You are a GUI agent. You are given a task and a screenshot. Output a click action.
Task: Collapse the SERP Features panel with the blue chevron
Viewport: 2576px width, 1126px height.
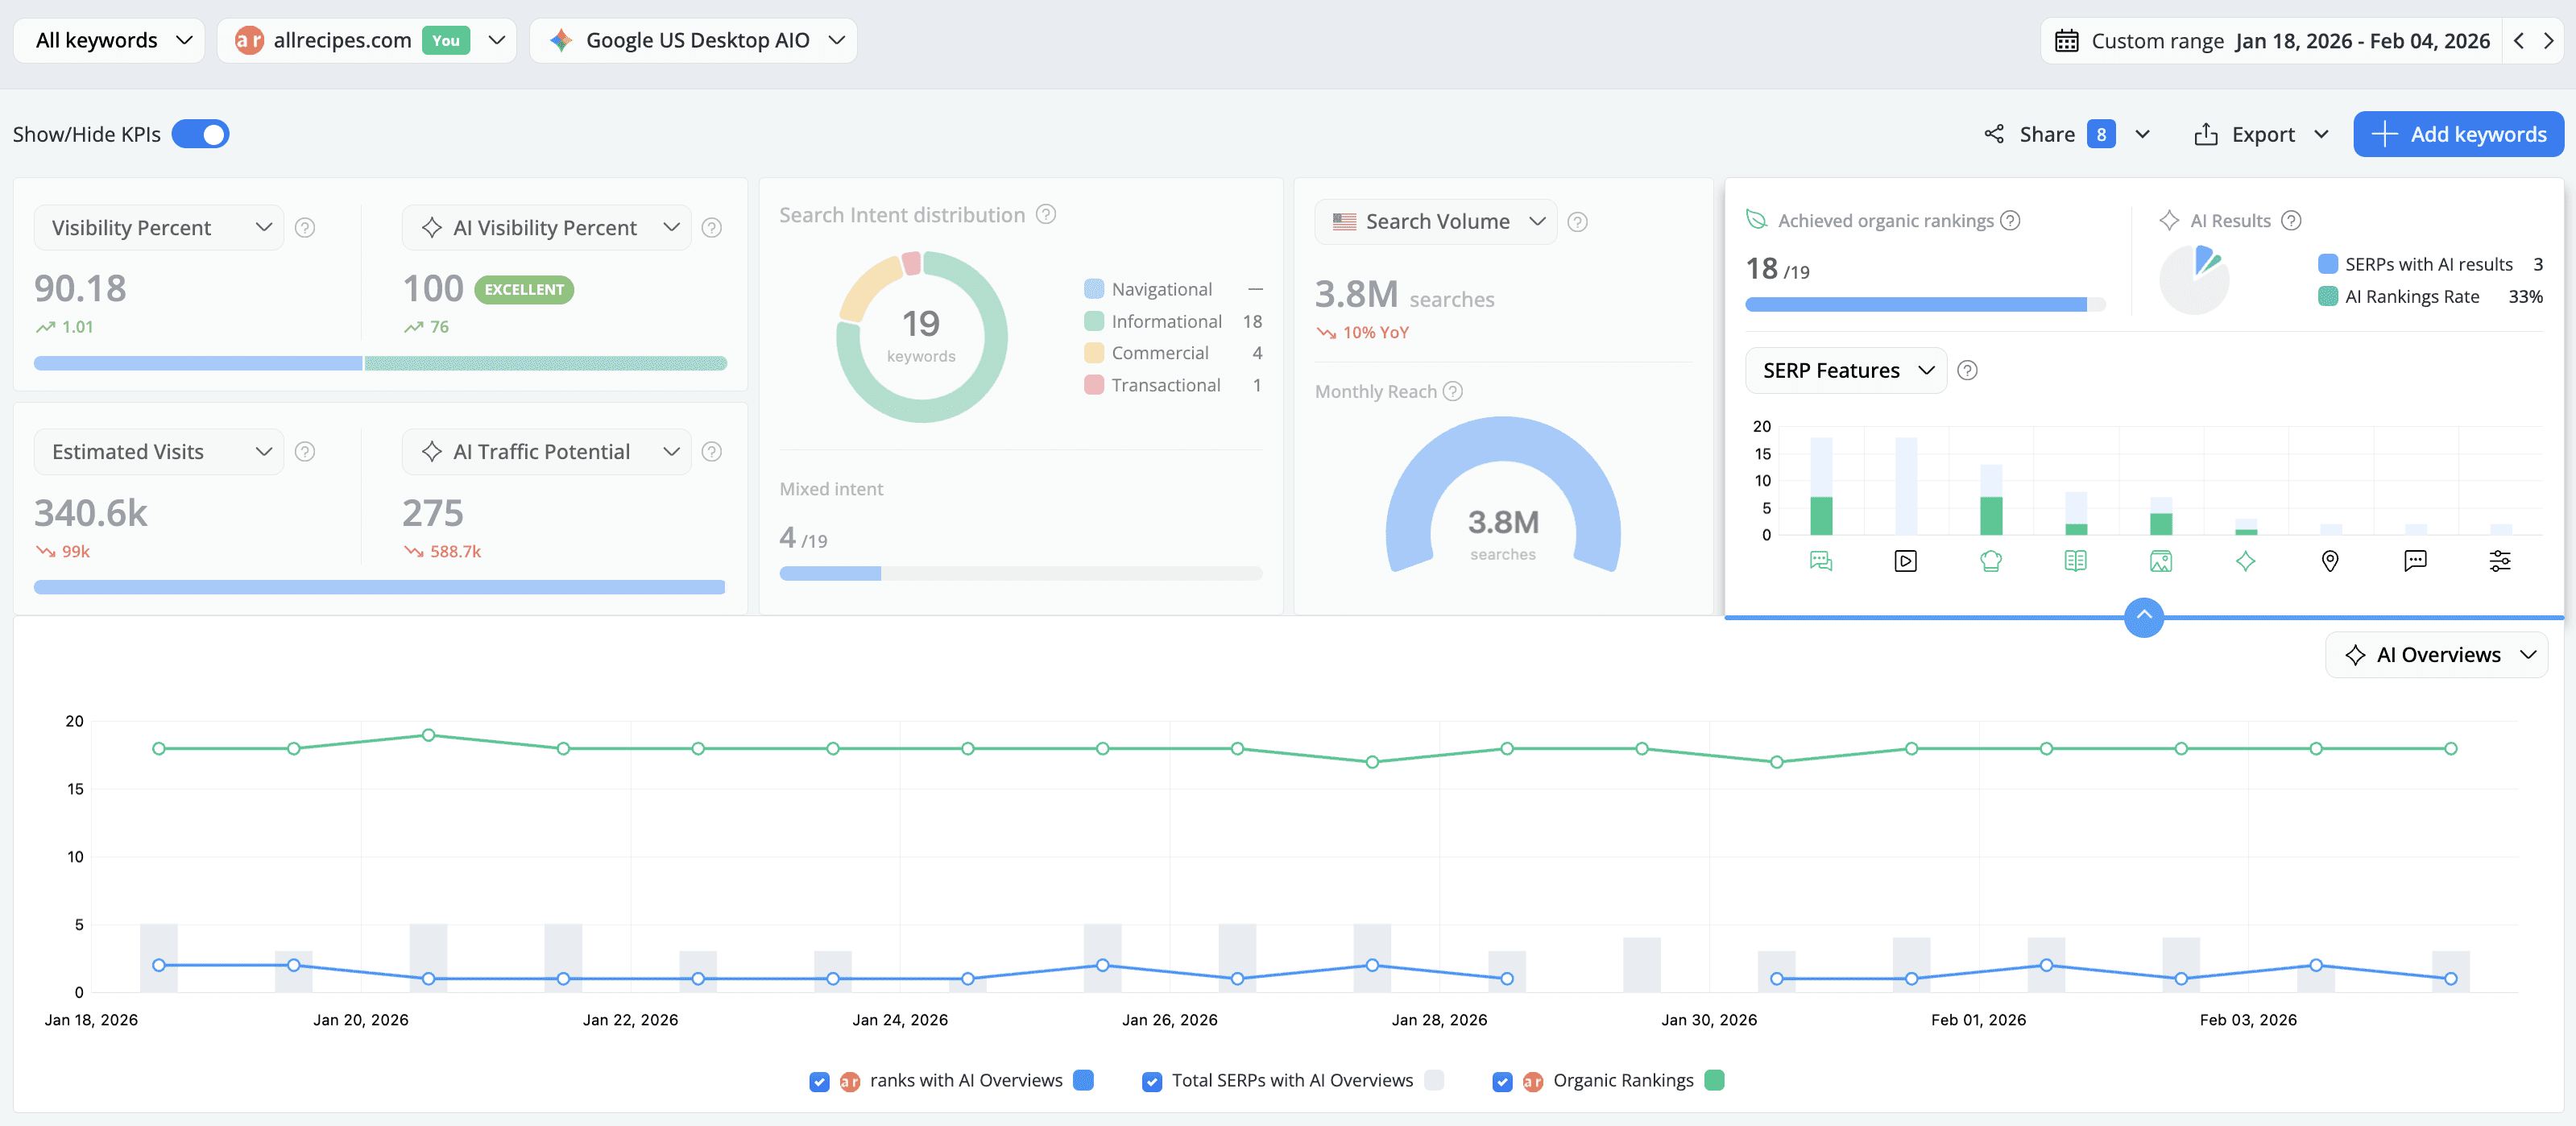pos(2143,617)
